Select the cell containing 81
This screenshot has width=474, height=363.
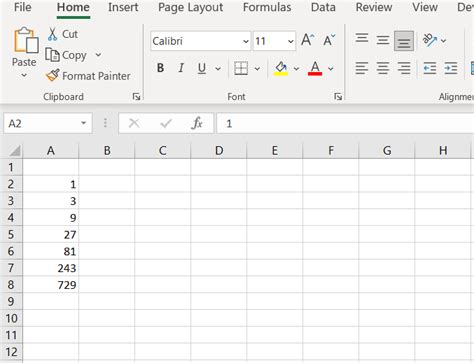pos(51,251)
